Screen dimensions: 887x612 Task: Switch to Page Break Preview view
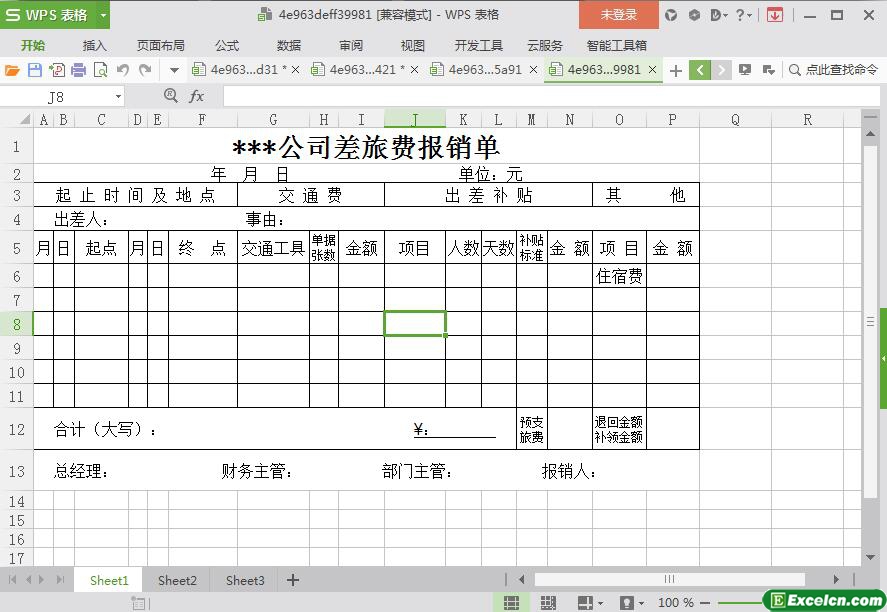(x=547, y=603)
